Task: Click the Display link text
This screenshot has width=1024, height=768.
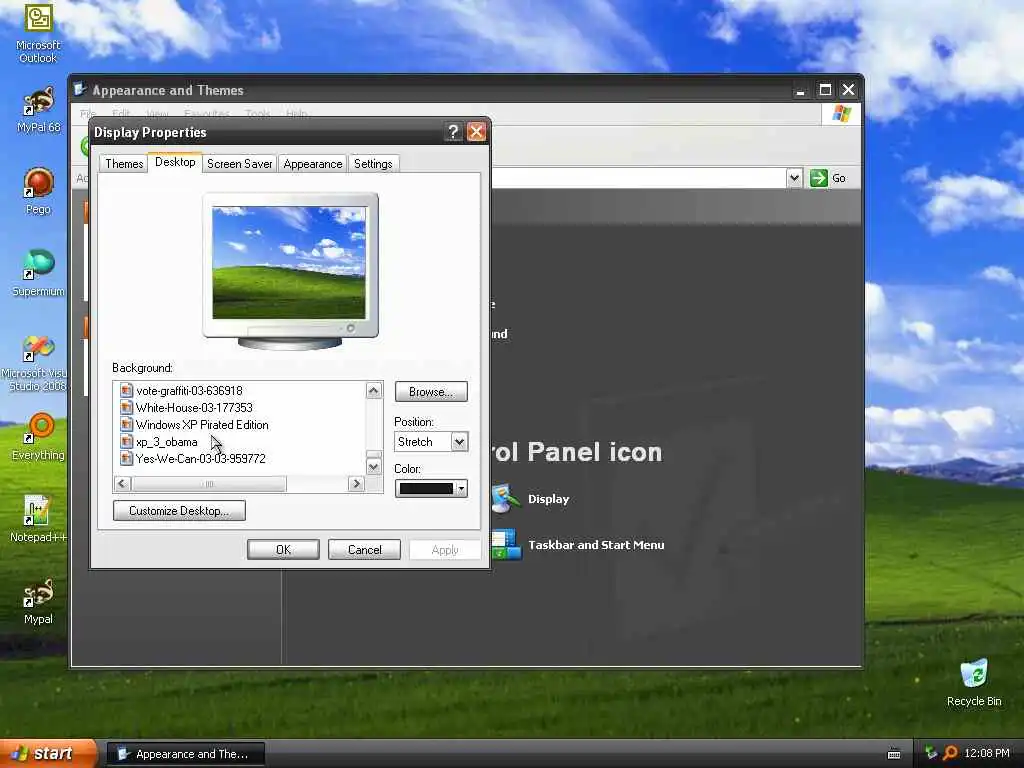Action: [549, 499]
